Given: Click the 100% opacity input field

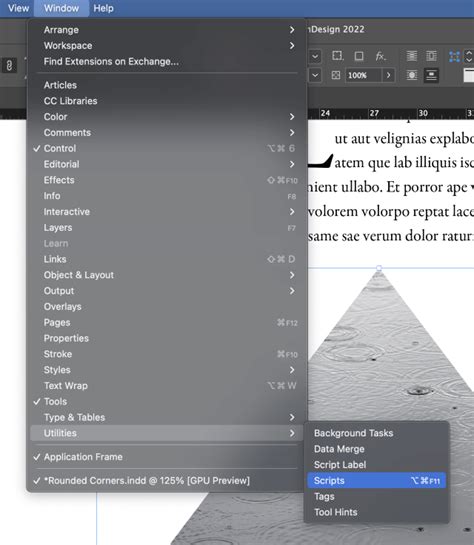Looking at the screenshot, I should [x=363, y=75].
